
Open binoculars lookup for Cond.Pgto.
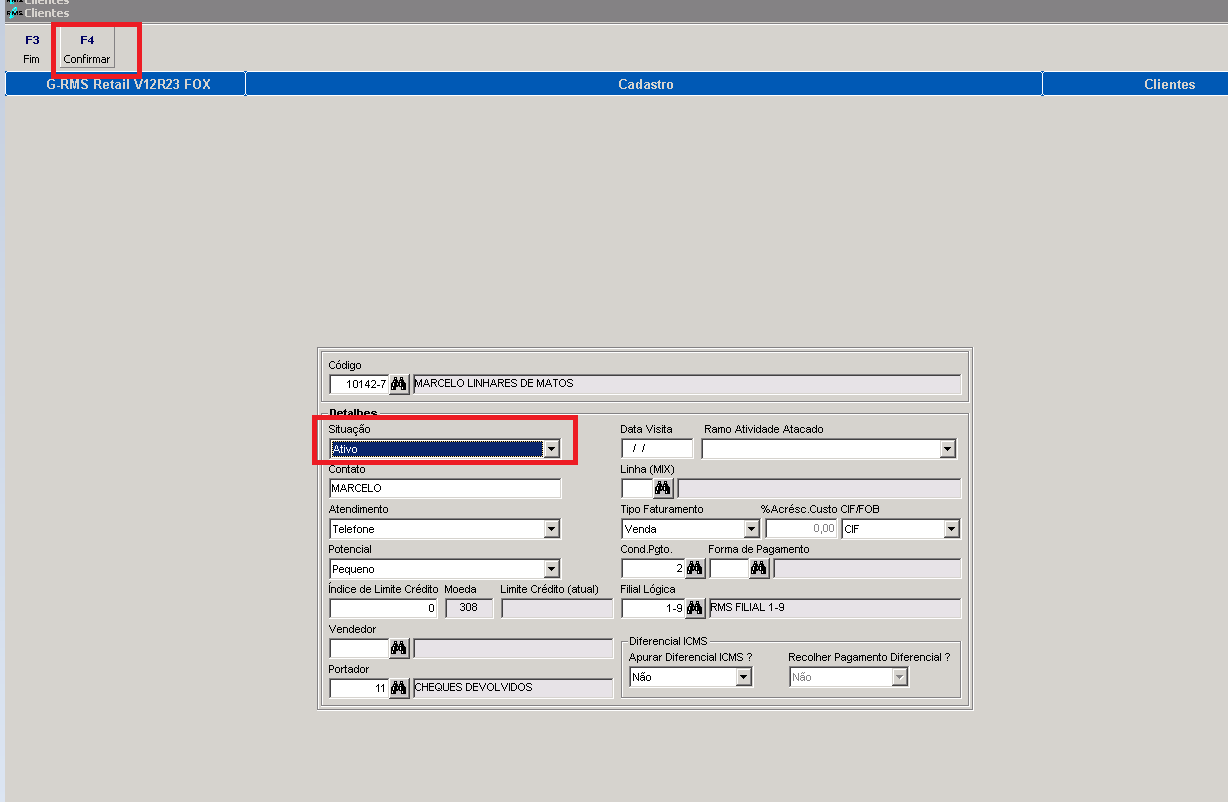(x=695, y=568)
